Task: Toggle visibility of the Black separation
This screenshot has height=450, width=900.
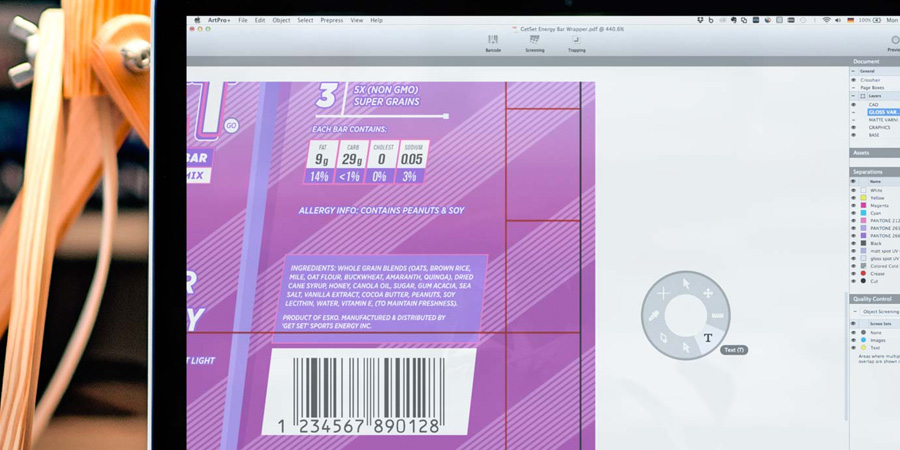Action: pyautogui.click(x=854, y=243)
